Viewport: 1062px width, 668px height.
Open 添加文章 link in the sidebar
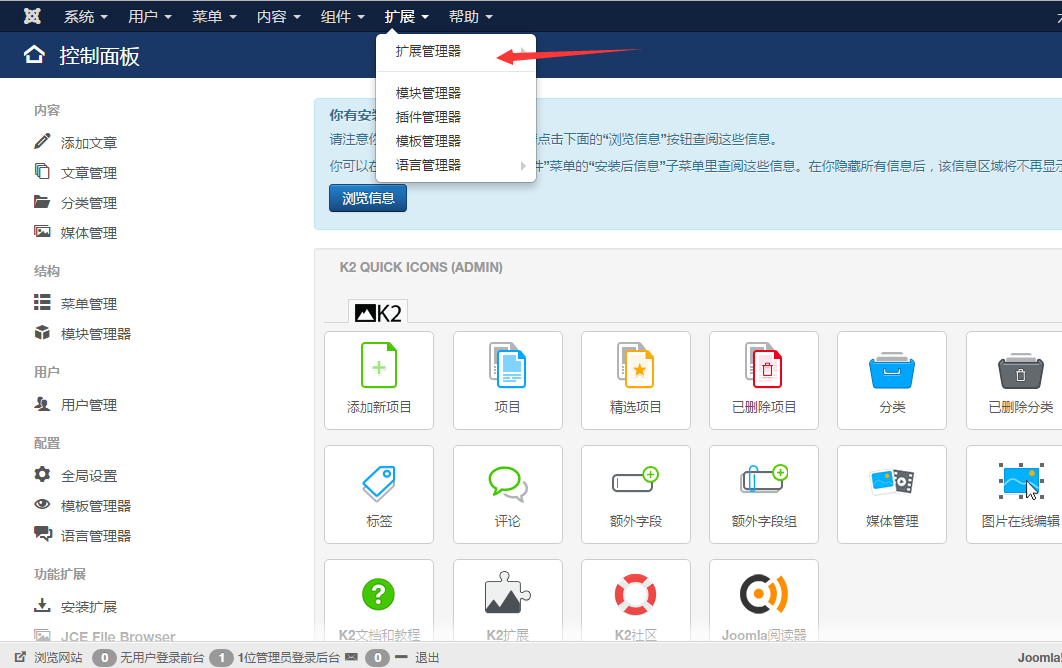[89, 143]
